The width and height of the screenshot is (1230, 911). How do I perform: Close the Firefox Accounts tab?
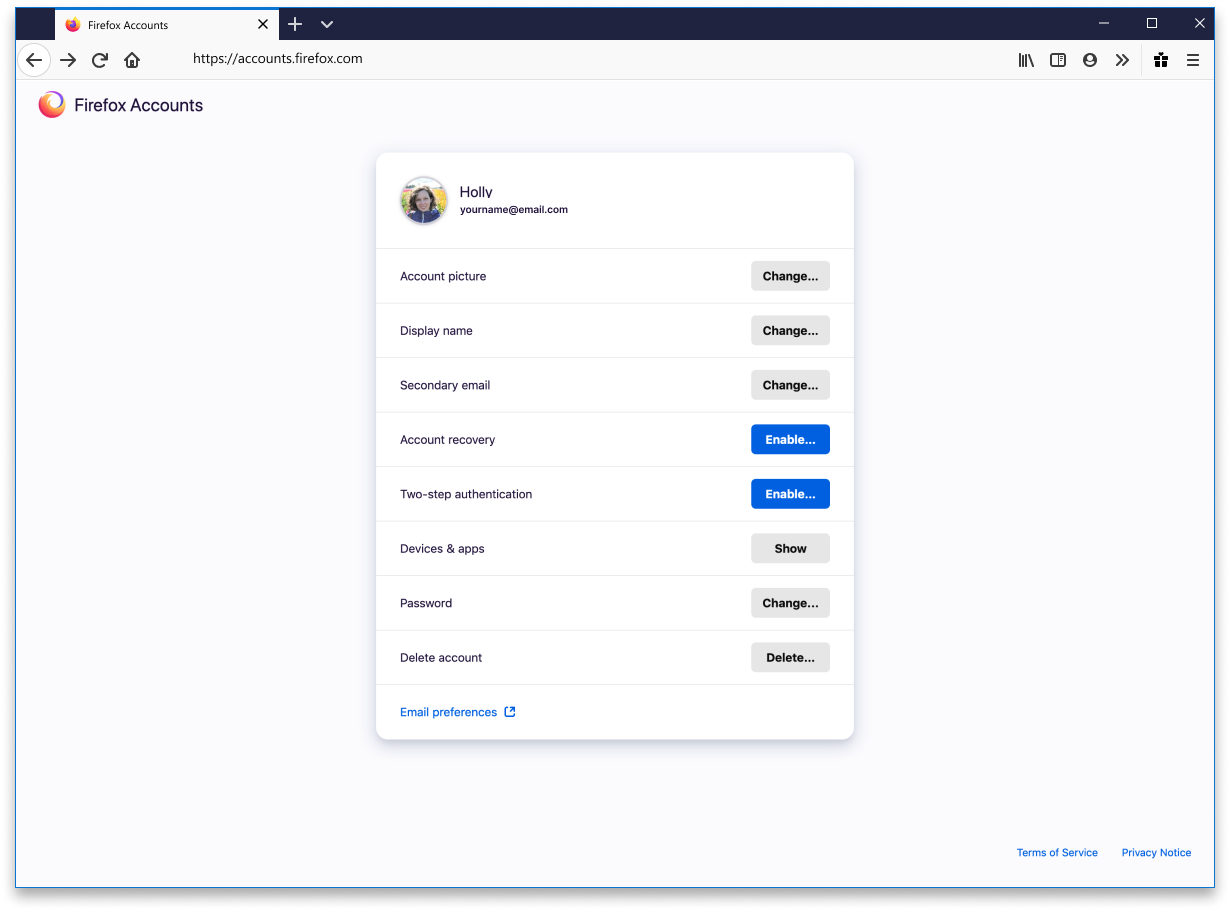coord(263,24)
